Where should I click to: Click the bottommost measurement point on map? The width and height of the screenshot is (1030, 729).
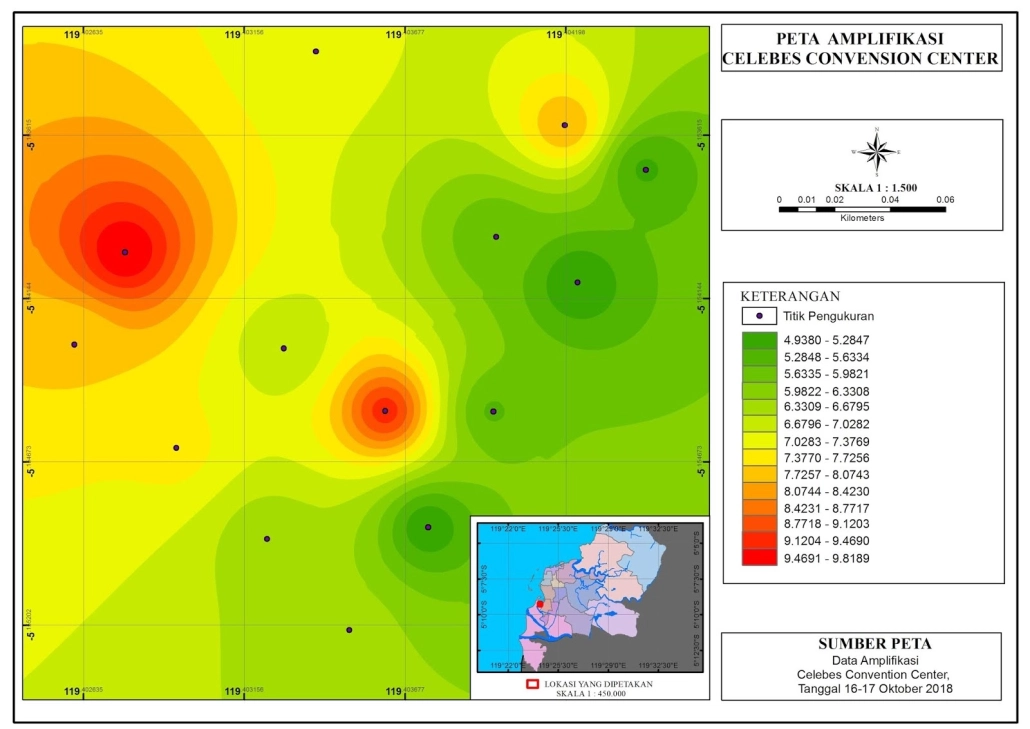pyautogui.click(x=349, y=630)
